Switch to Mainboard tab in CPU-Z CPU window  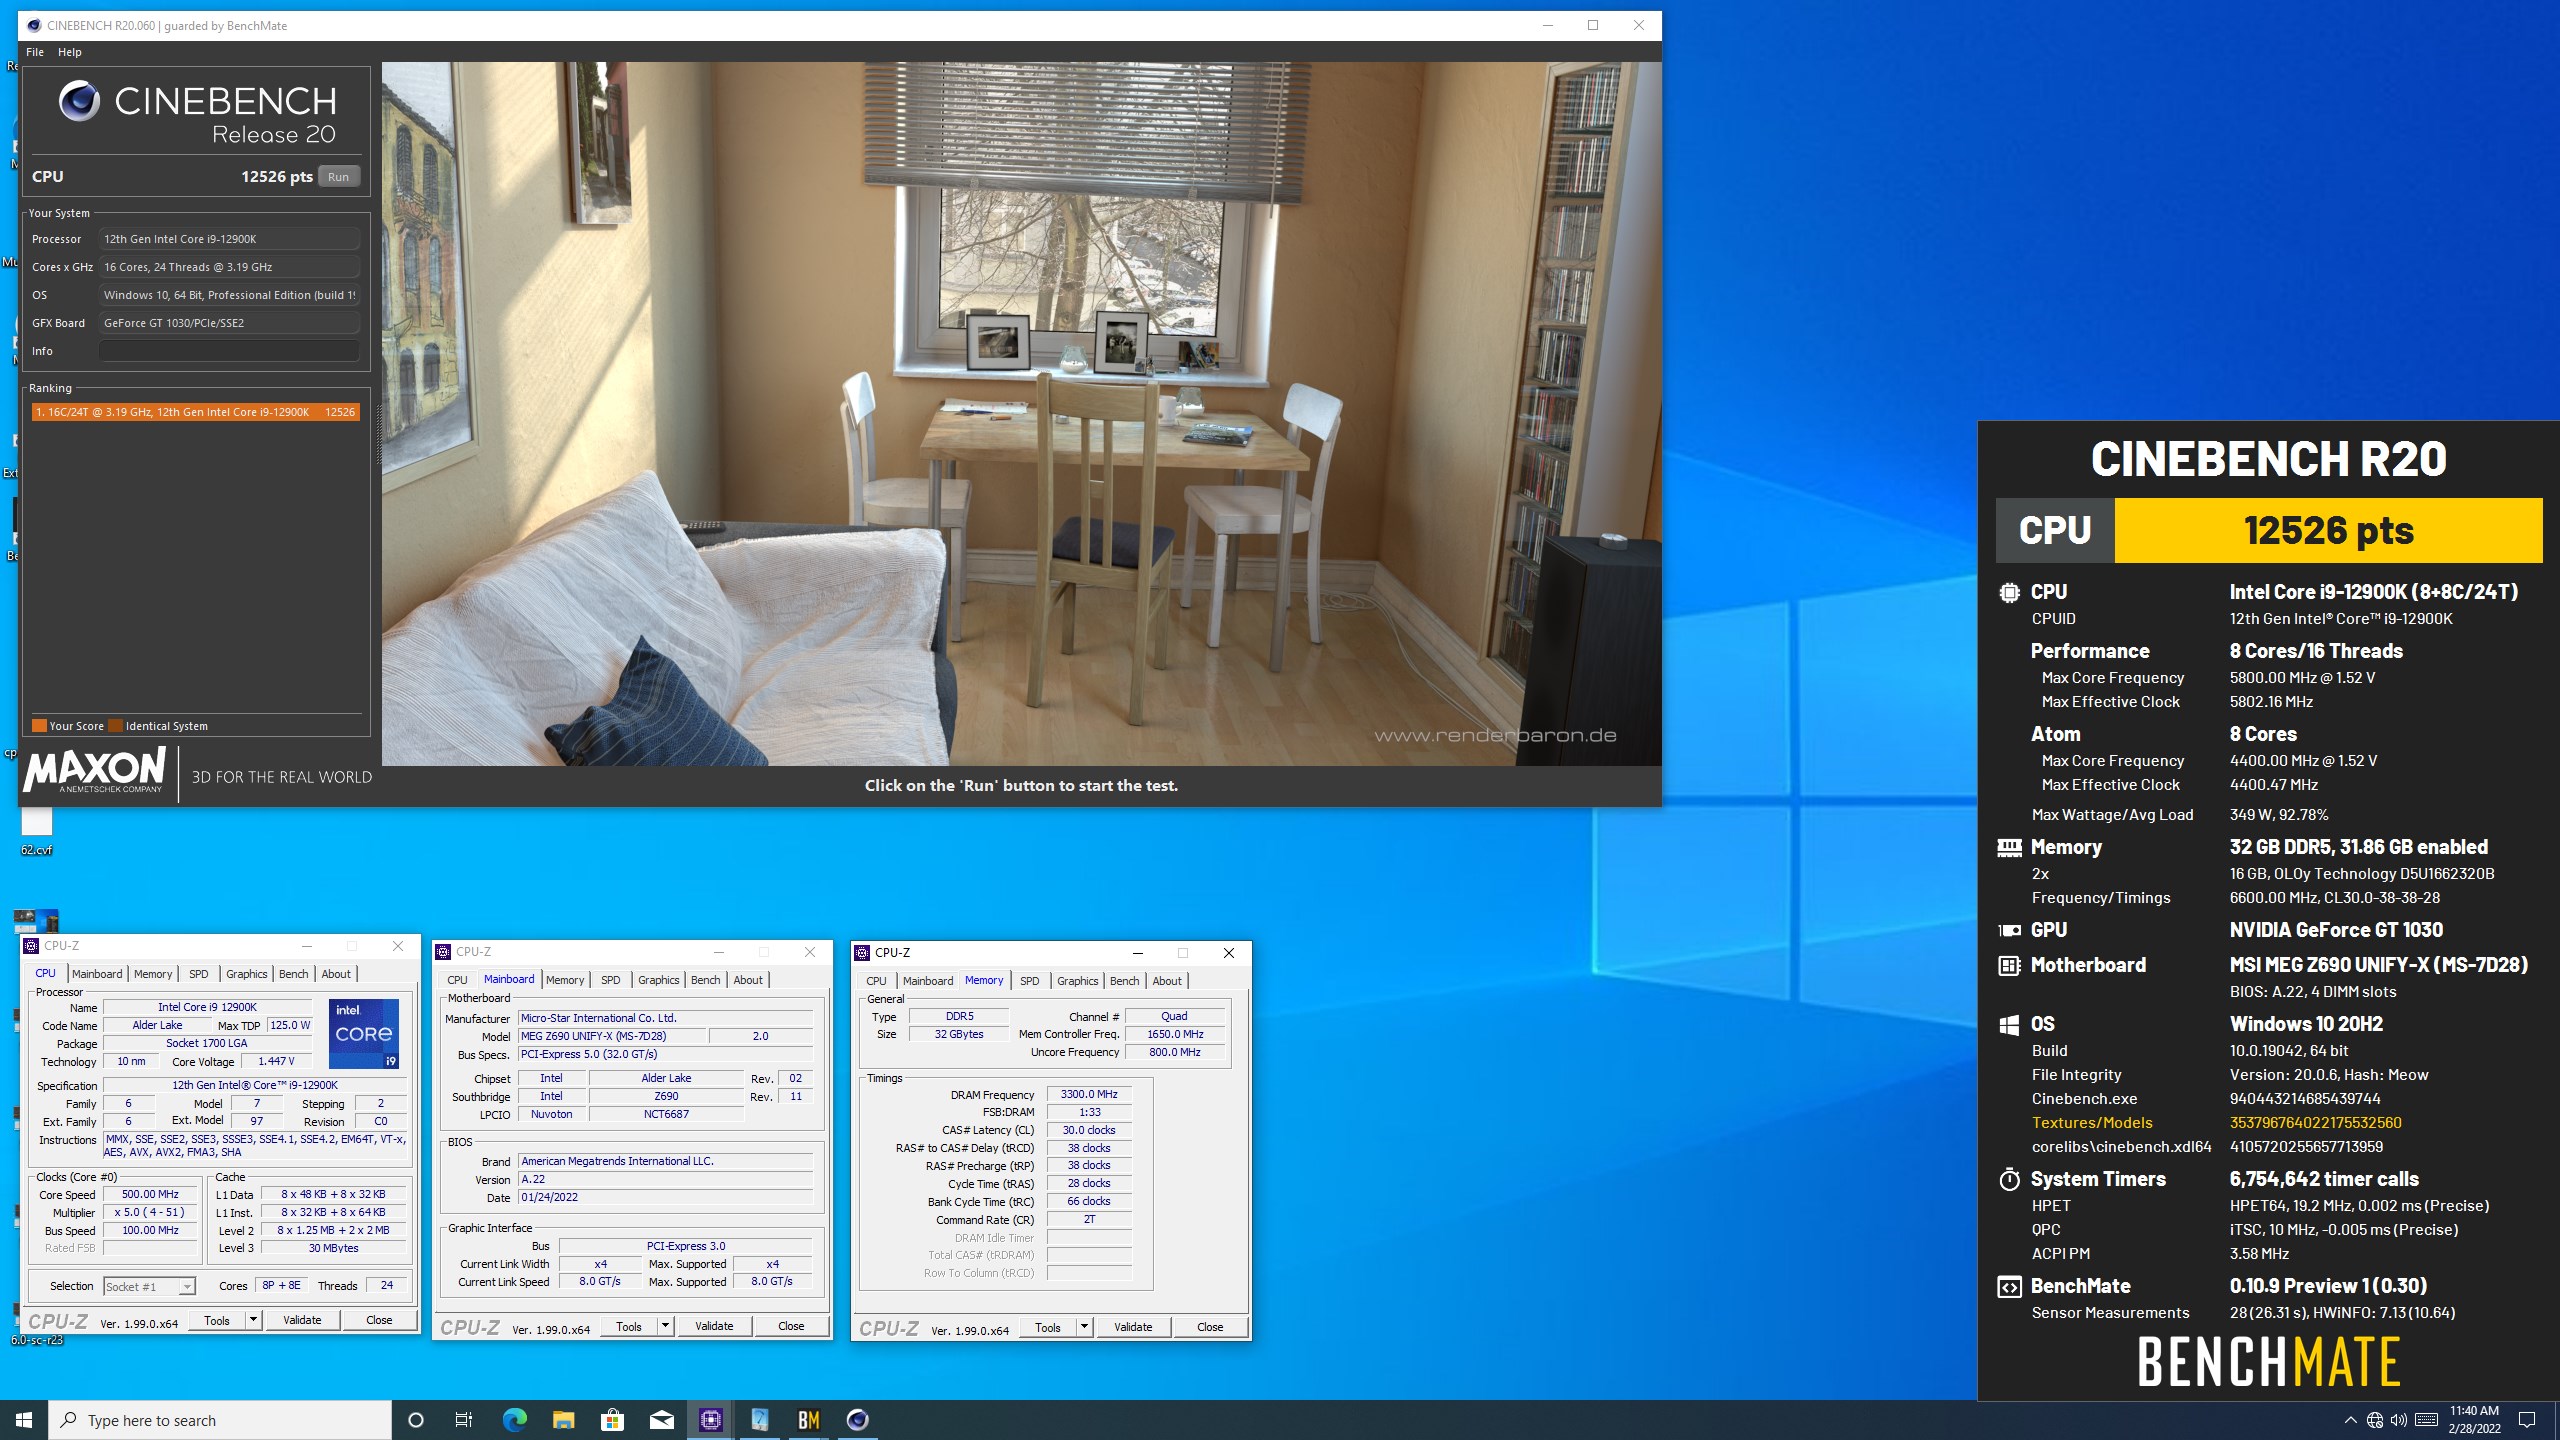coord(97,974)
